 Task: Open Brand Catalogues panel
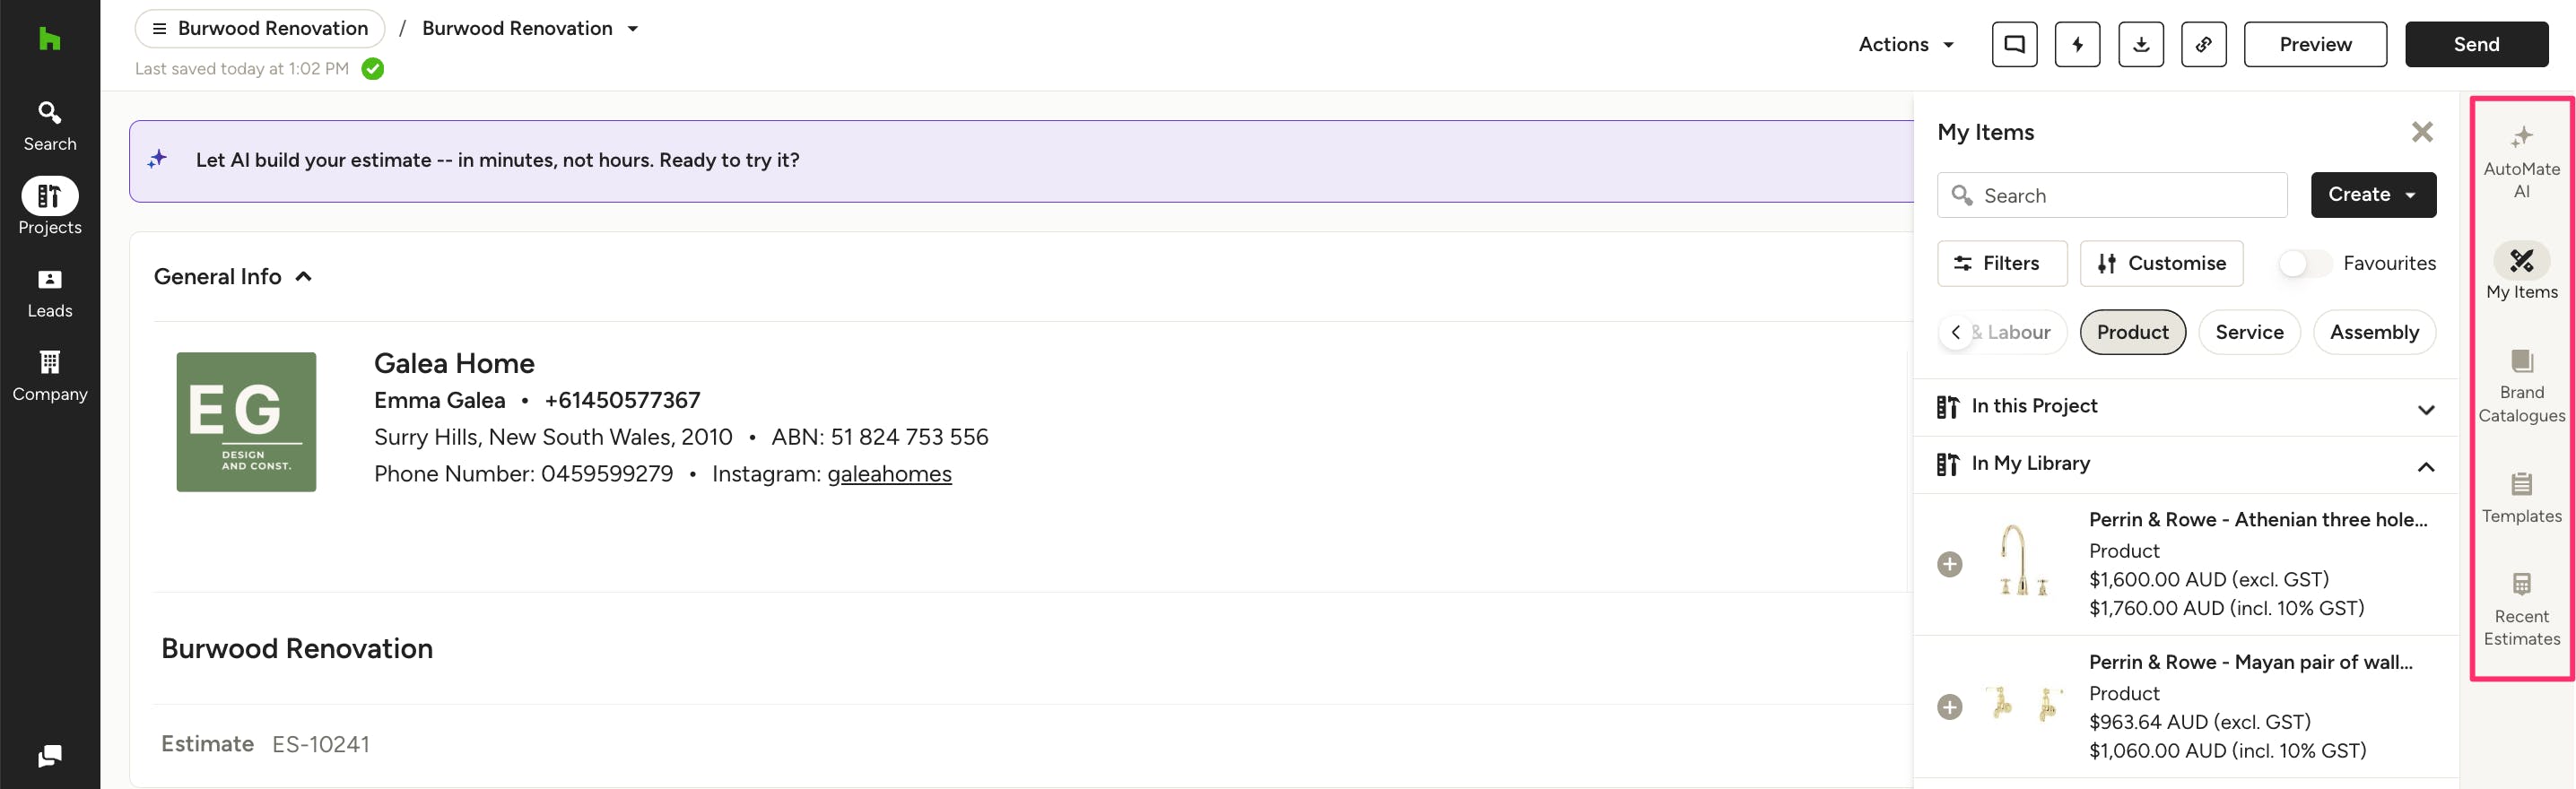pos(2521,385)
